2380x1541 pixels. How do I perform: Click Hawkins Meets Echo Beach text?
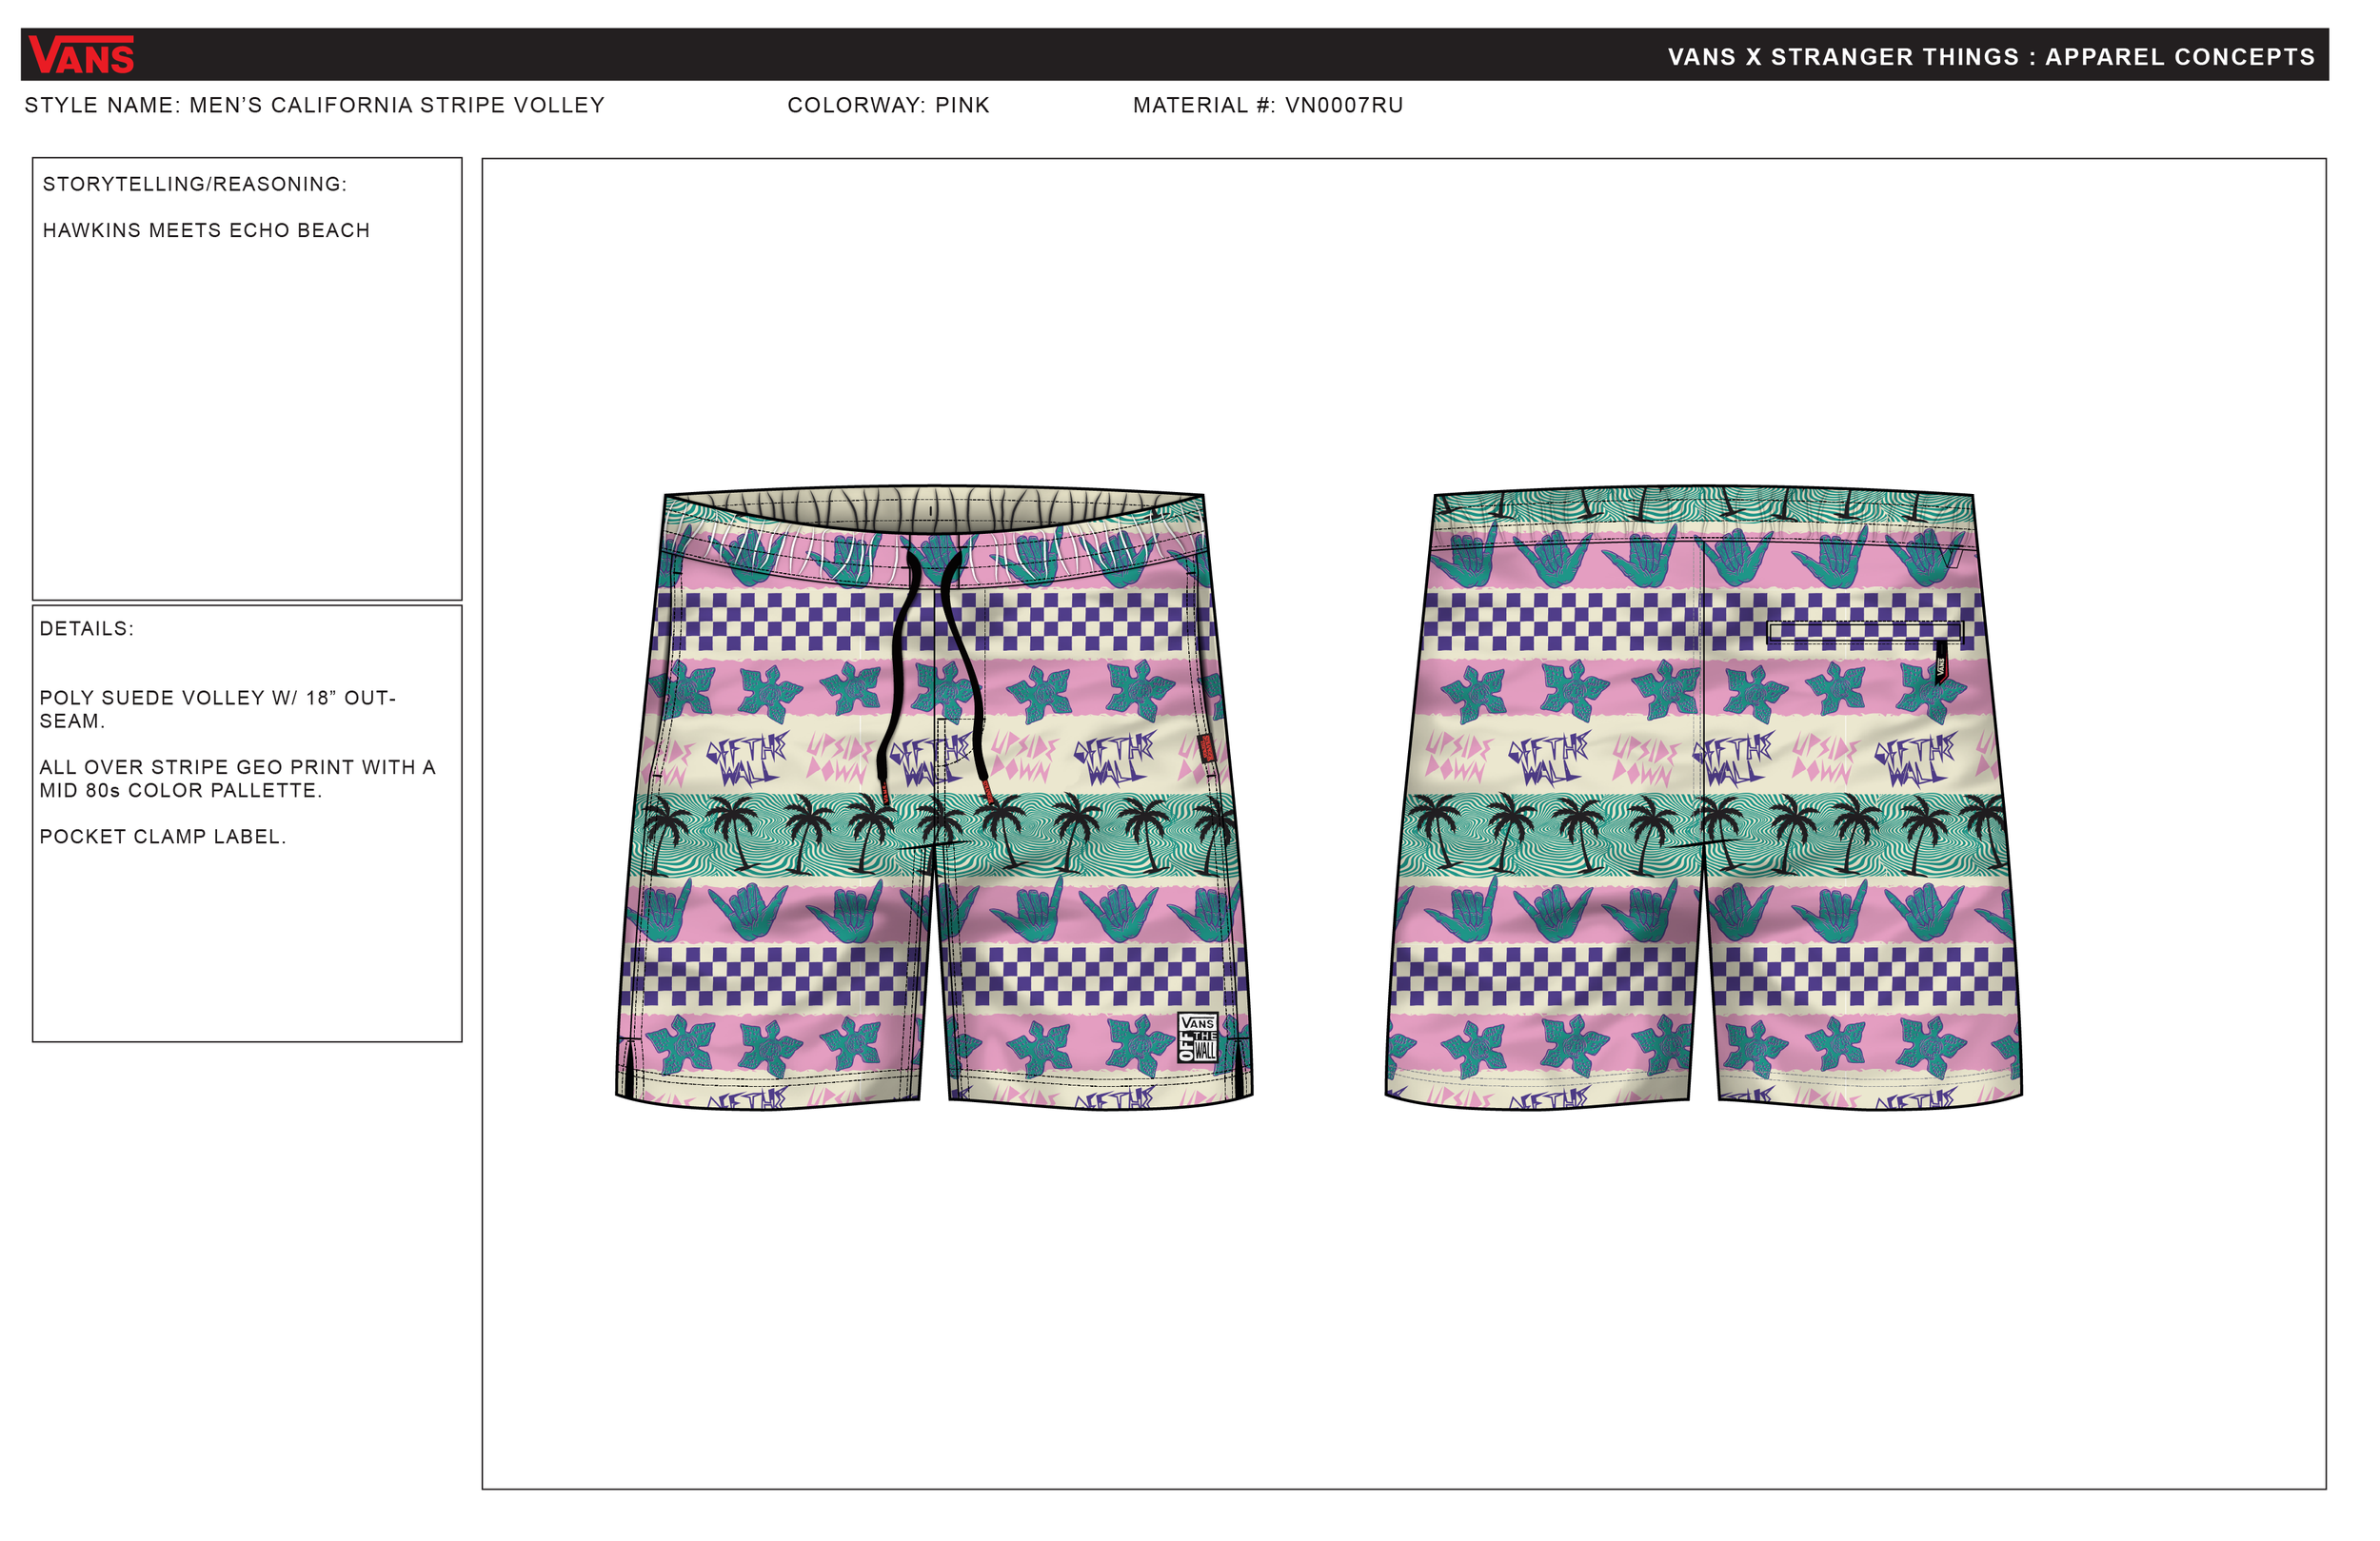pyautogui.click(x=206, y=230)
